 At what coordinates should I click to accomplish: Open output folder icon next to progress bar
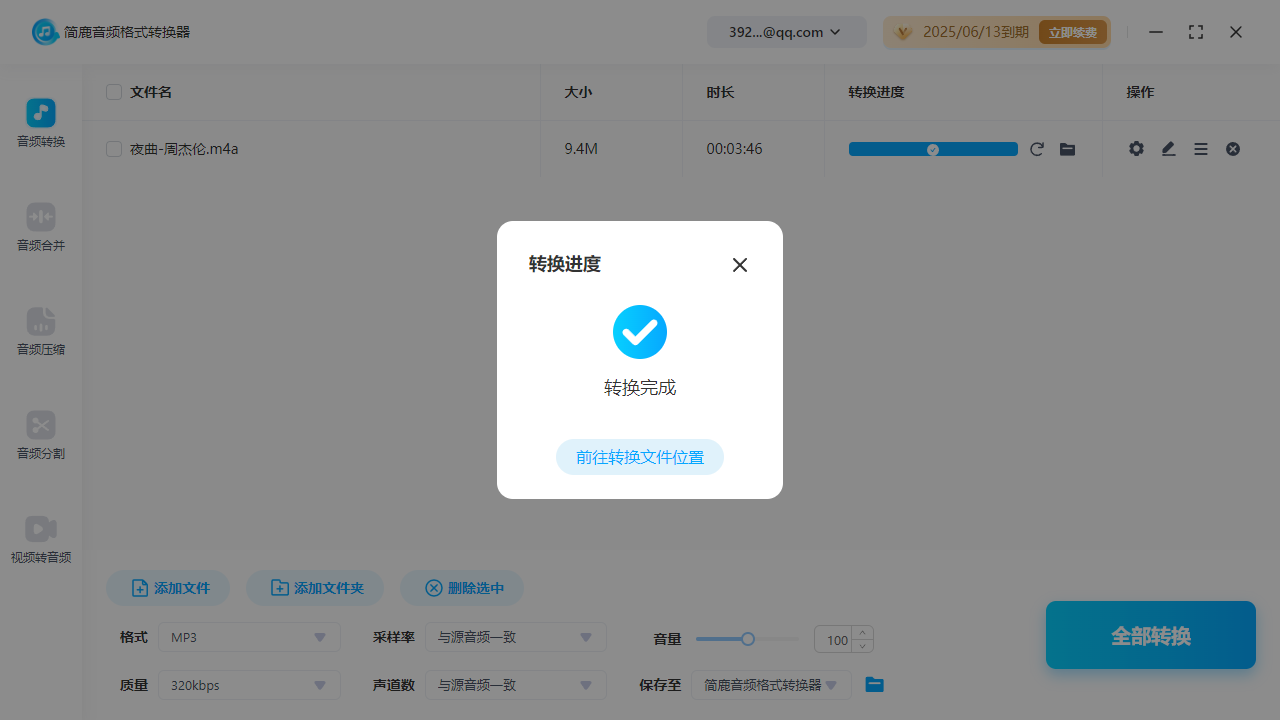click(1067, 148)
